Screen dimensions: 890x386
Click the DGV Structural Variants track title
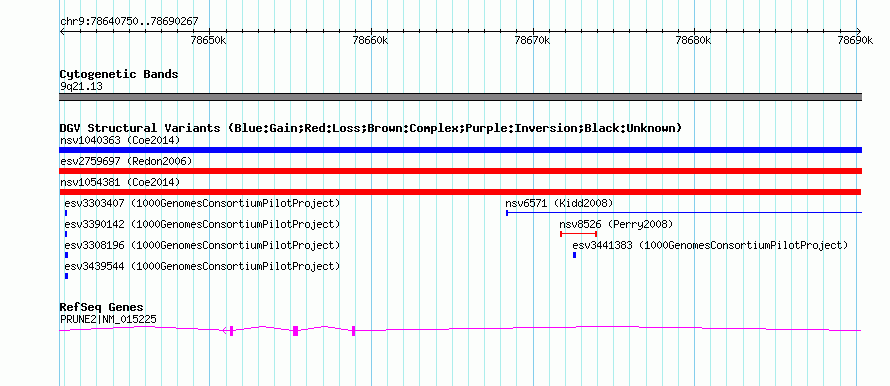click(370, 128)
